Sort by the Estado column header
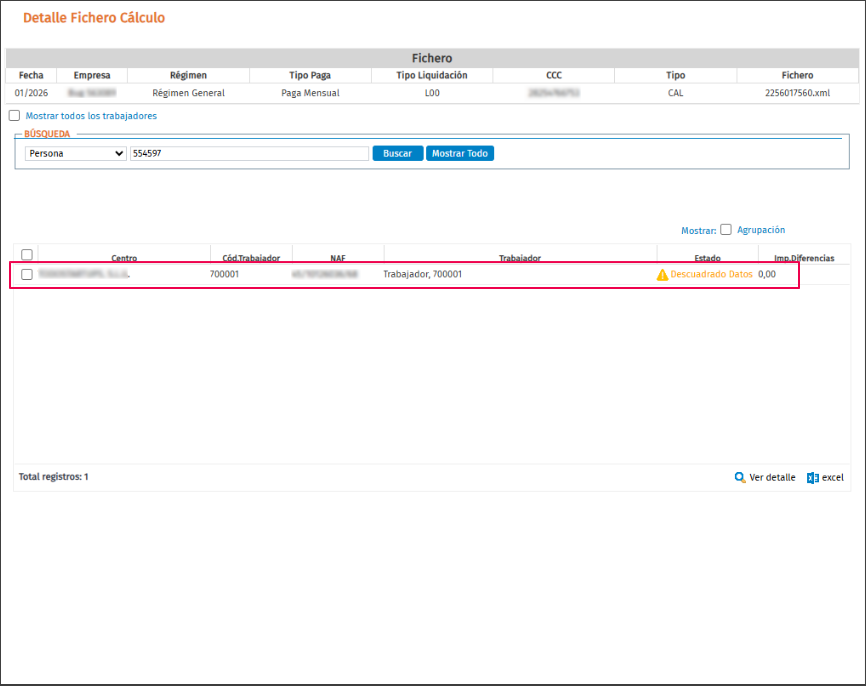Viewport: 866px width, 686px height. 707,258
